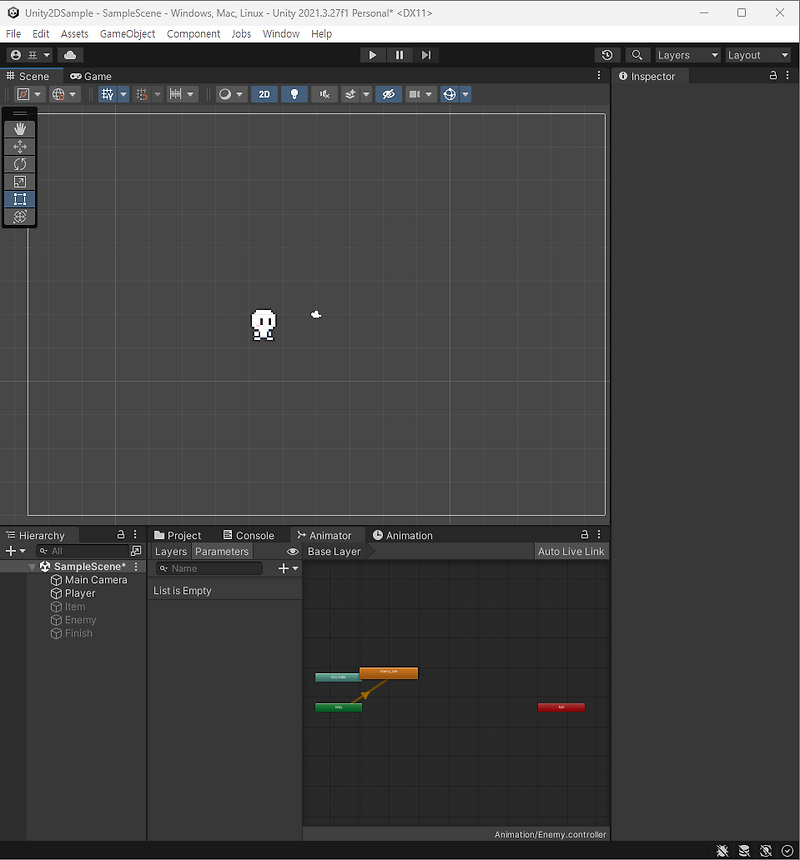Click the Enemy_idle state in the Animator
800x860 pixels.
coord(389,673)
